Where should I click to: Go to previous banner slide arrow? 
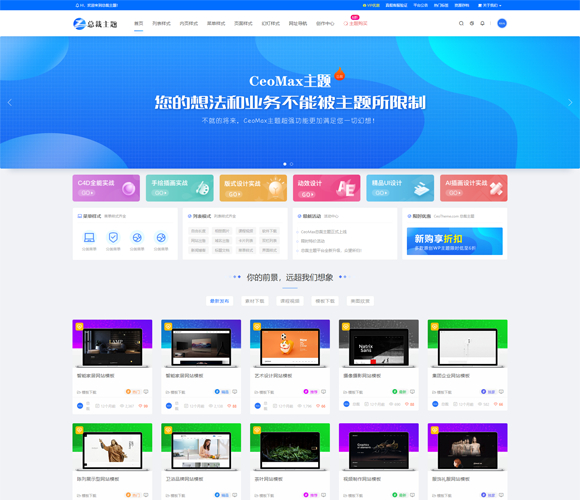tap(10, 102)
